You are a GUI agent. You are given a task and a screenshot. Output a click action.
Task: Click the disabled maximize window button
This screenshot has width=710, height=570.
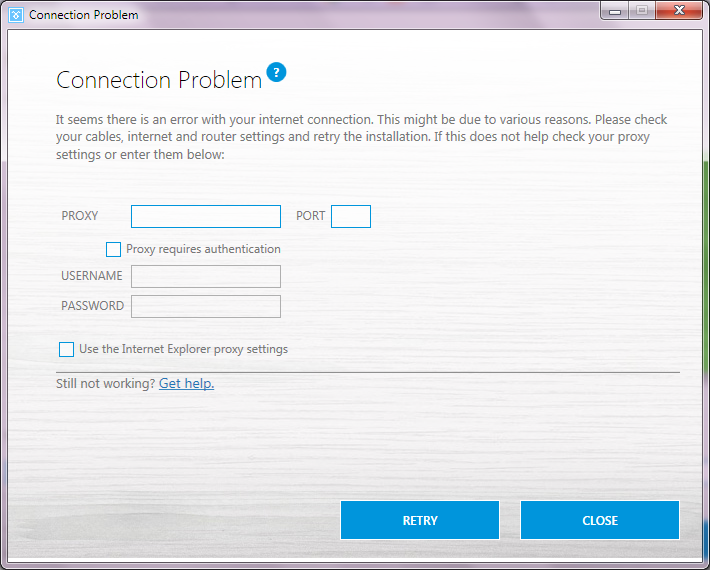(x=642, y=11)
